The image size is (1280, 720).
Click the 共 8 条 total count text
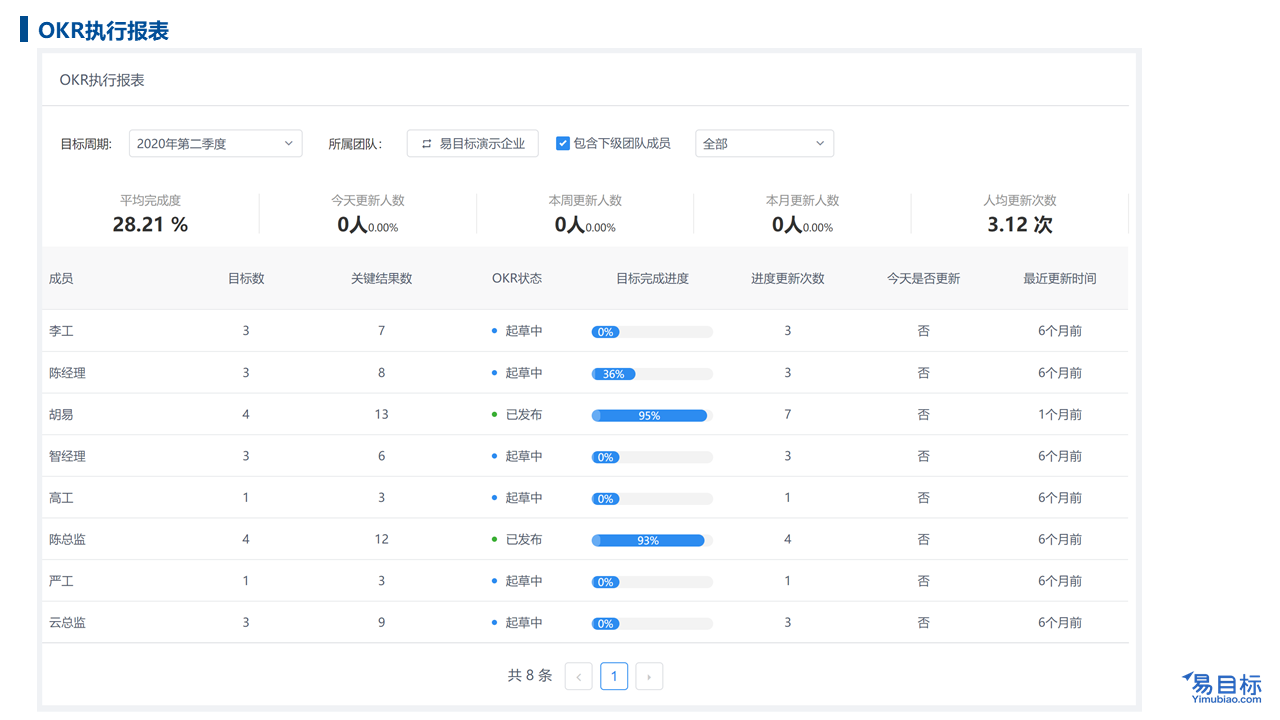[x=530, y=676]
